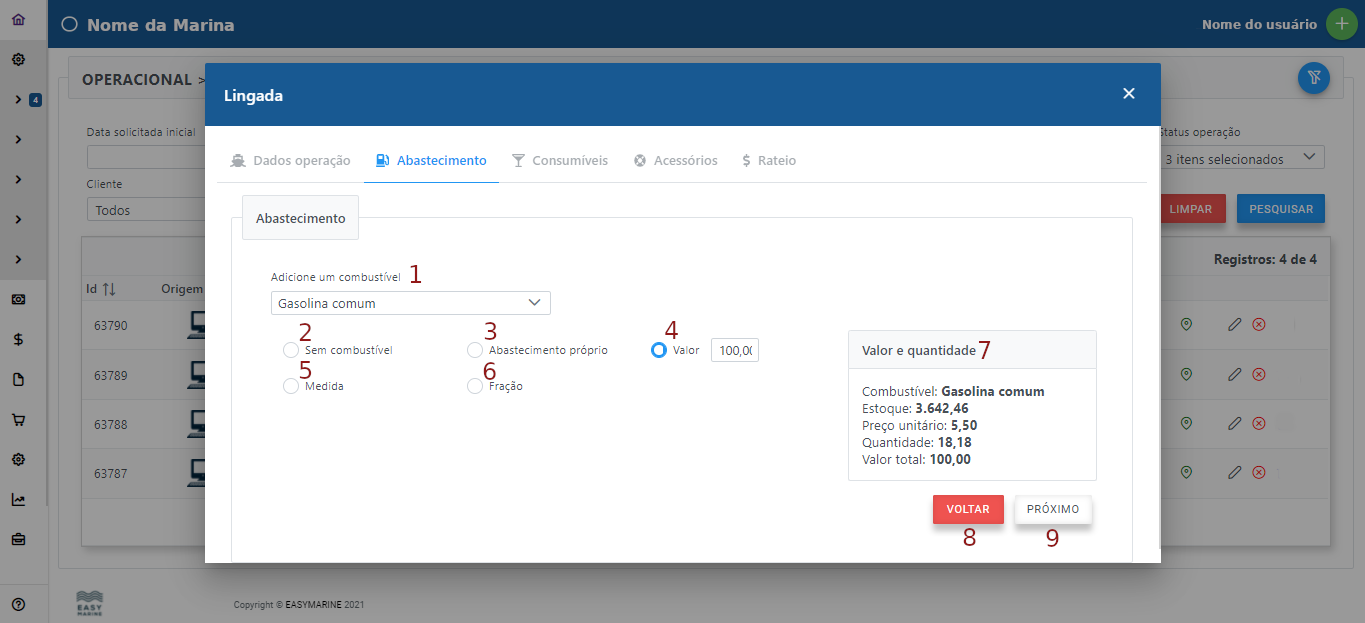Open the shopping cart icon in sidebar
The image size is (1365, 623).
(x=18, y=420)
